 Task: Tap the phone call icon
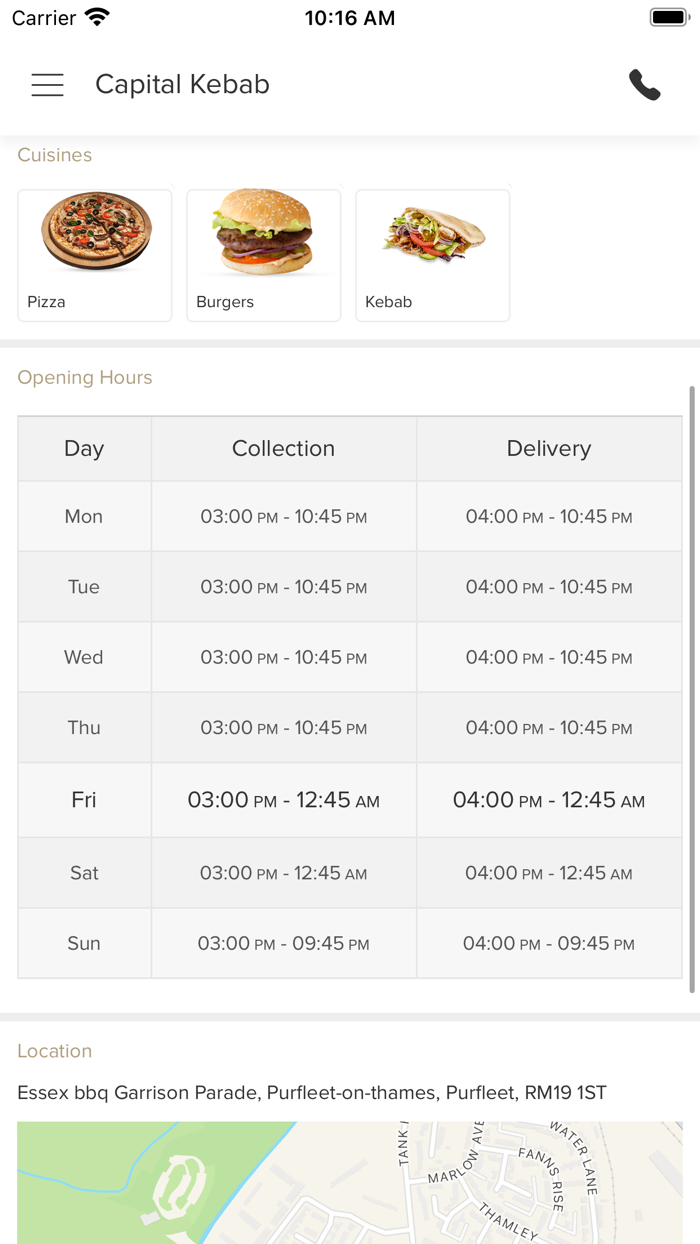(x=645, y=85)
